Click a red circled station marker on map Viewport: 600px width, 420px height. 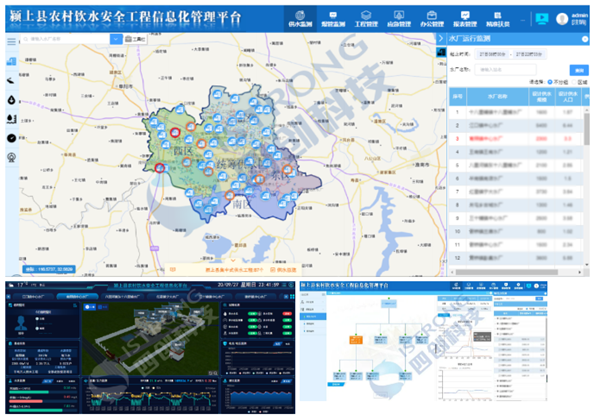pyautogui.click(x=174, y=130)
